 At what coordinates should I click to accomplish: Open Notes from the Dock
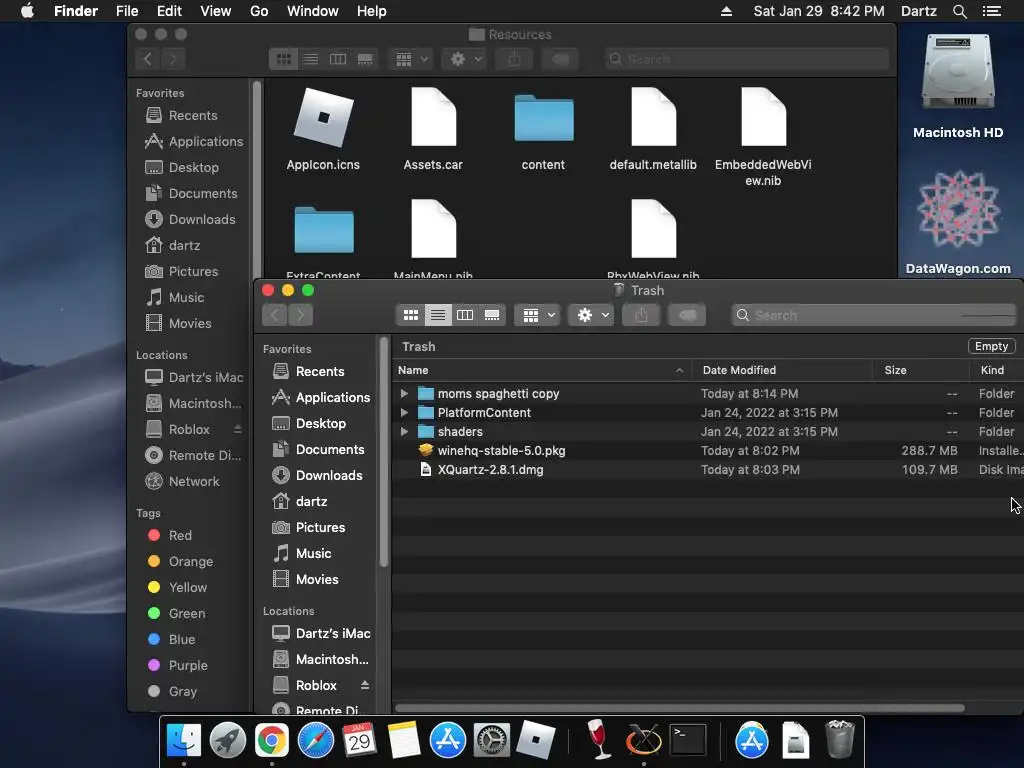[x=404, y=741]
